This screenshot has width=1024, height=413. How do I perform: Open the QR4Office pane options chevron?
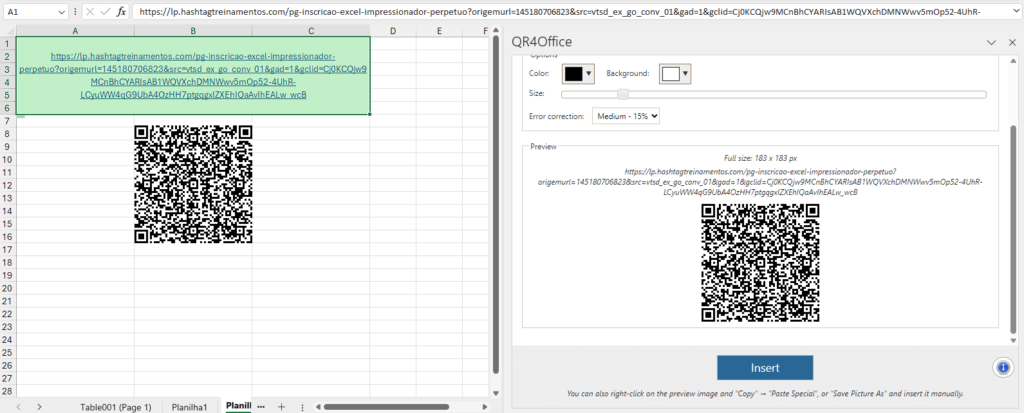(991, 42)
